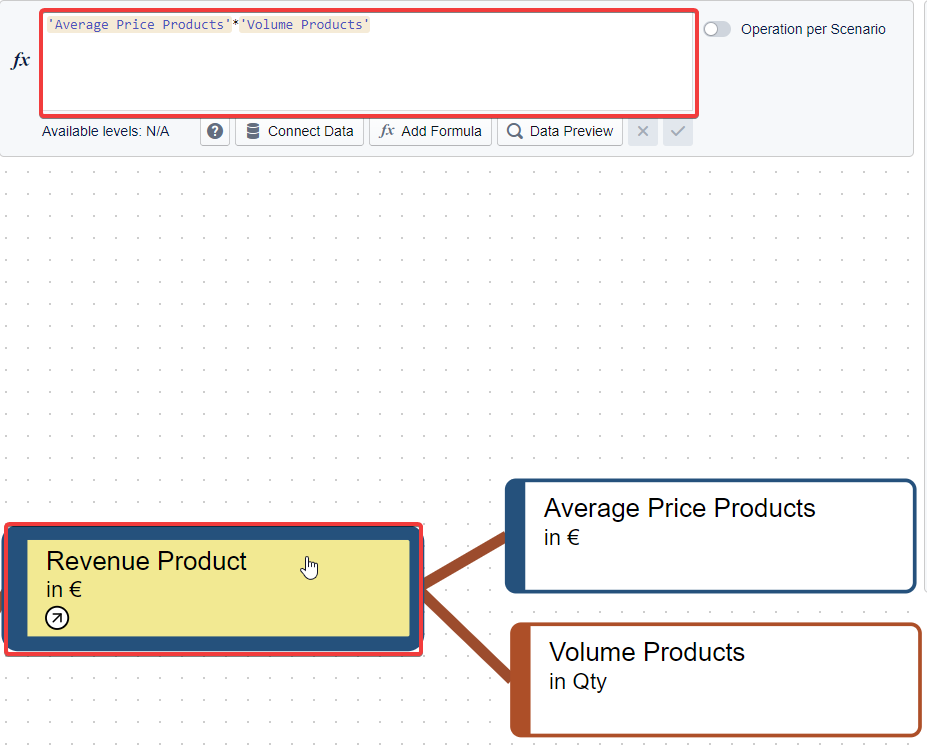Viewport: 927px width, 746px height.
Task: Toggle the Operation per Scenario switch
Action: coord(717,29)
